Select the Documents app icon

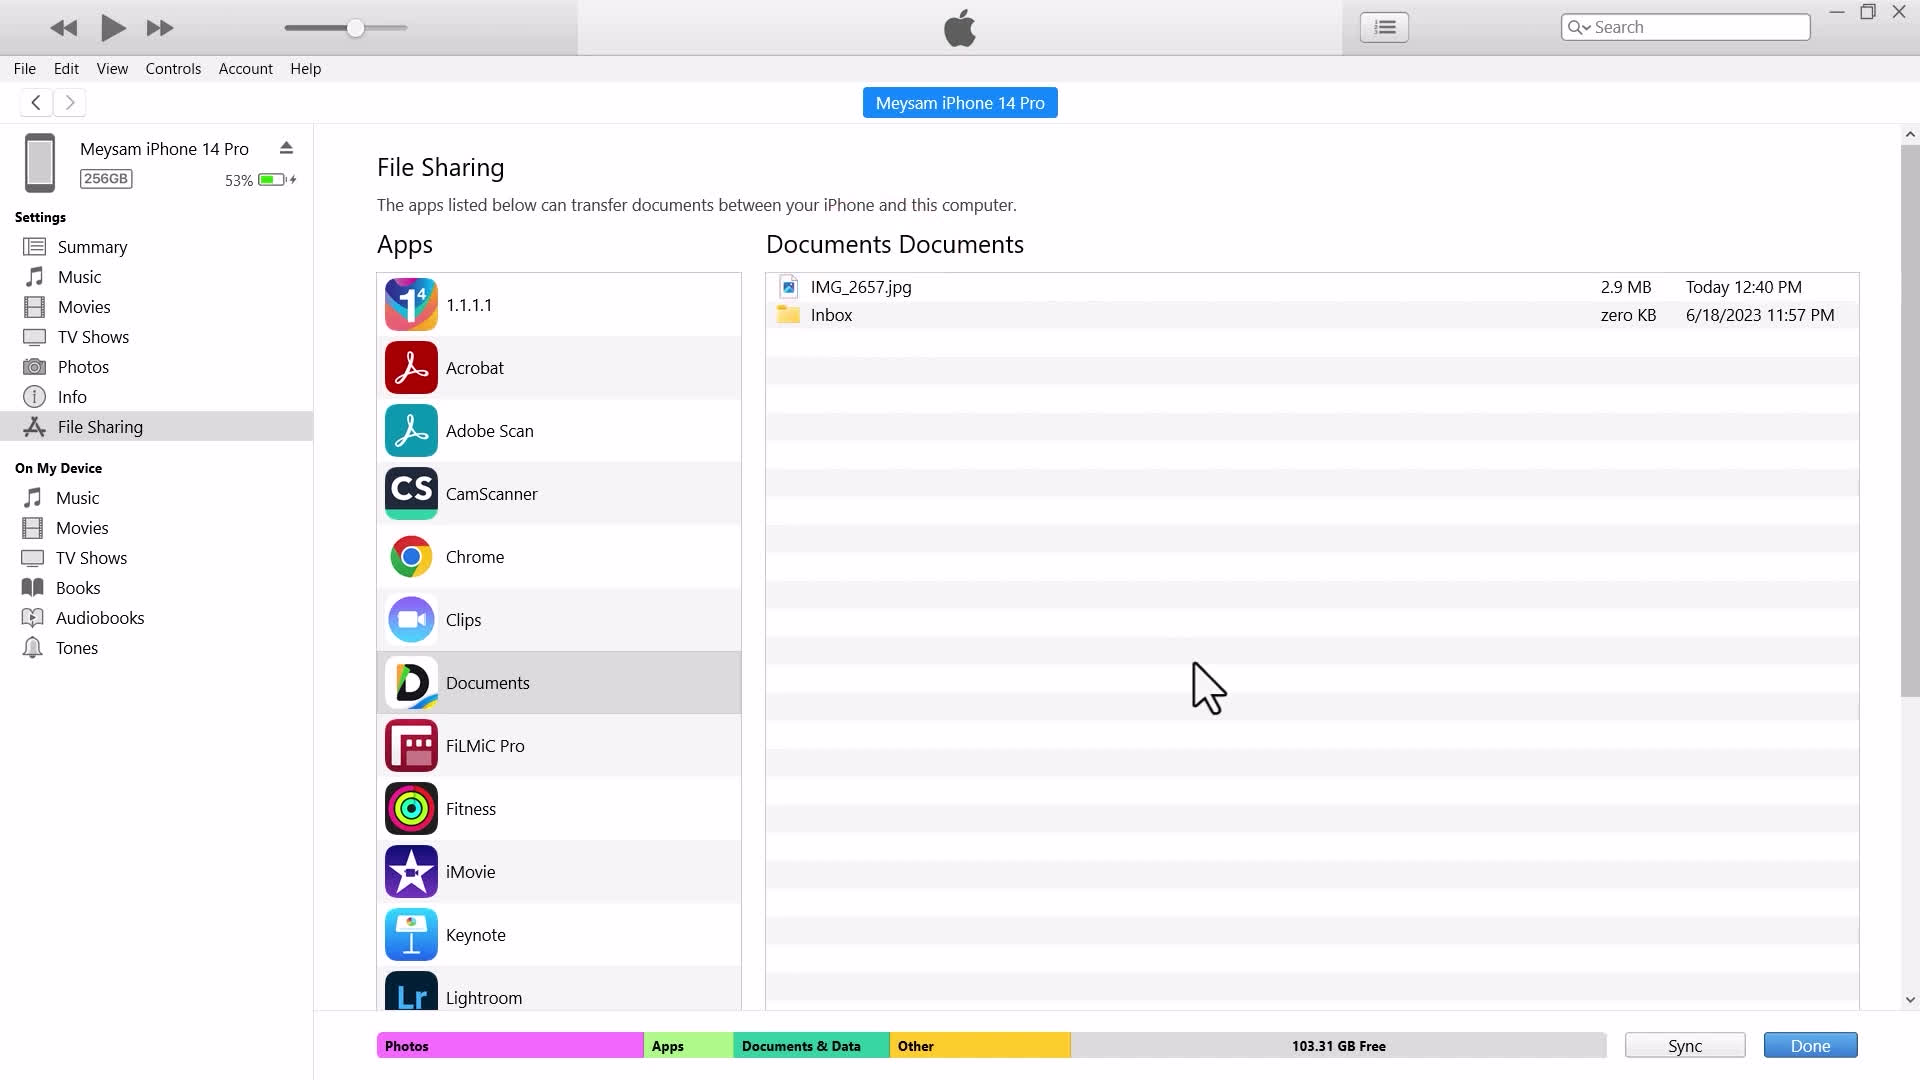click(x=411, y=683)
